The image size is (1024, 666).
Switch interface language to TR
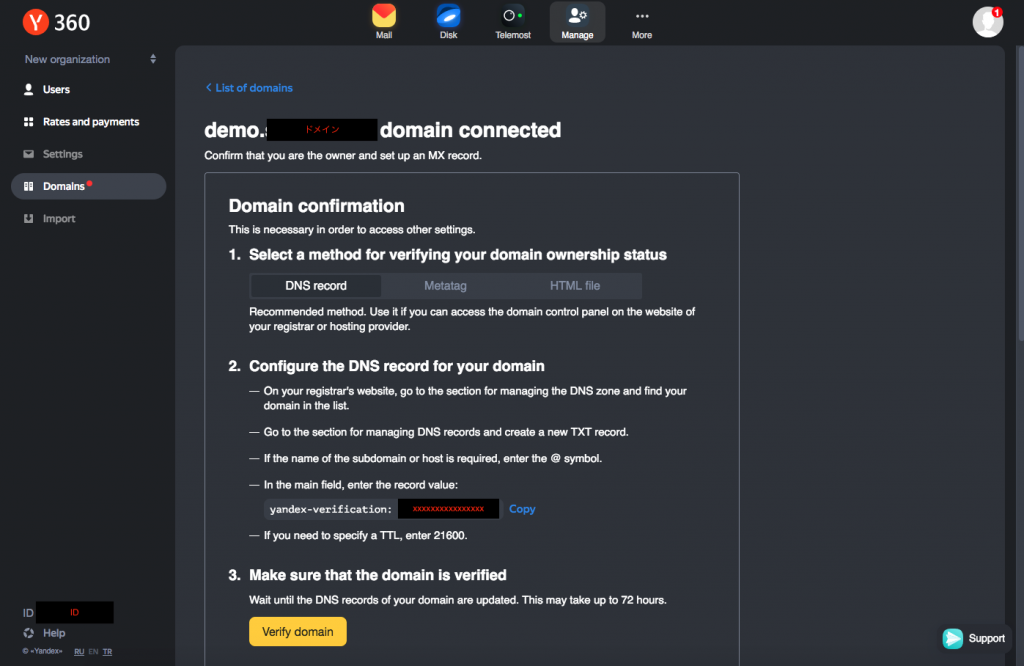click(x=107, y=652)
